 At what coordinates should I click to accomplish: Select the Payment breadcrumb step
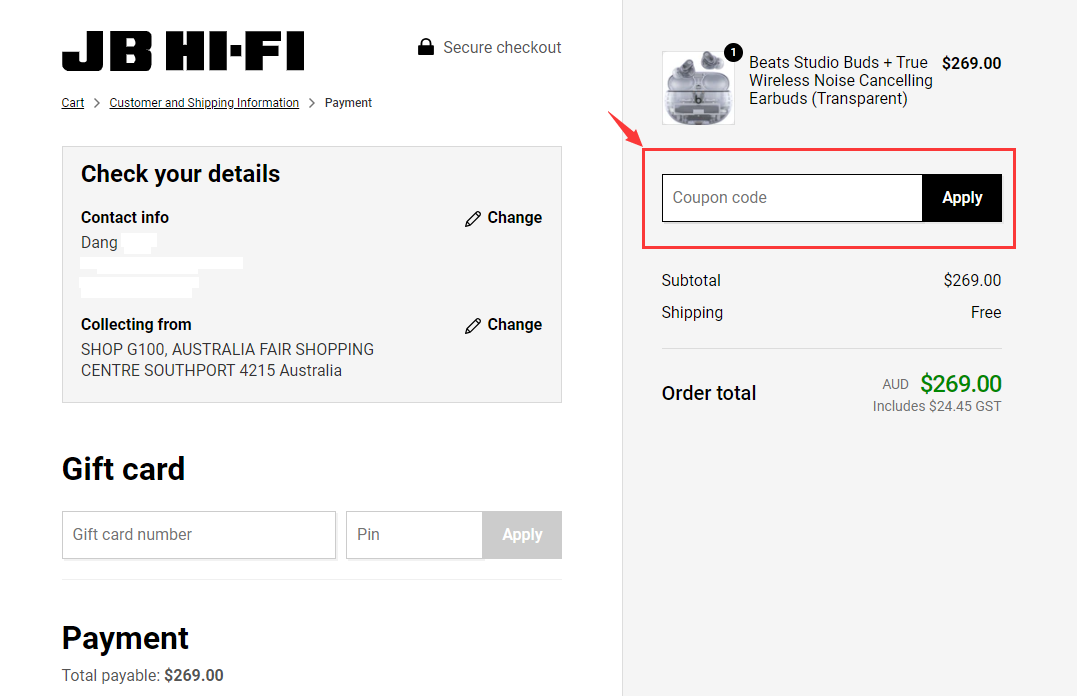[x=348, y=103]
